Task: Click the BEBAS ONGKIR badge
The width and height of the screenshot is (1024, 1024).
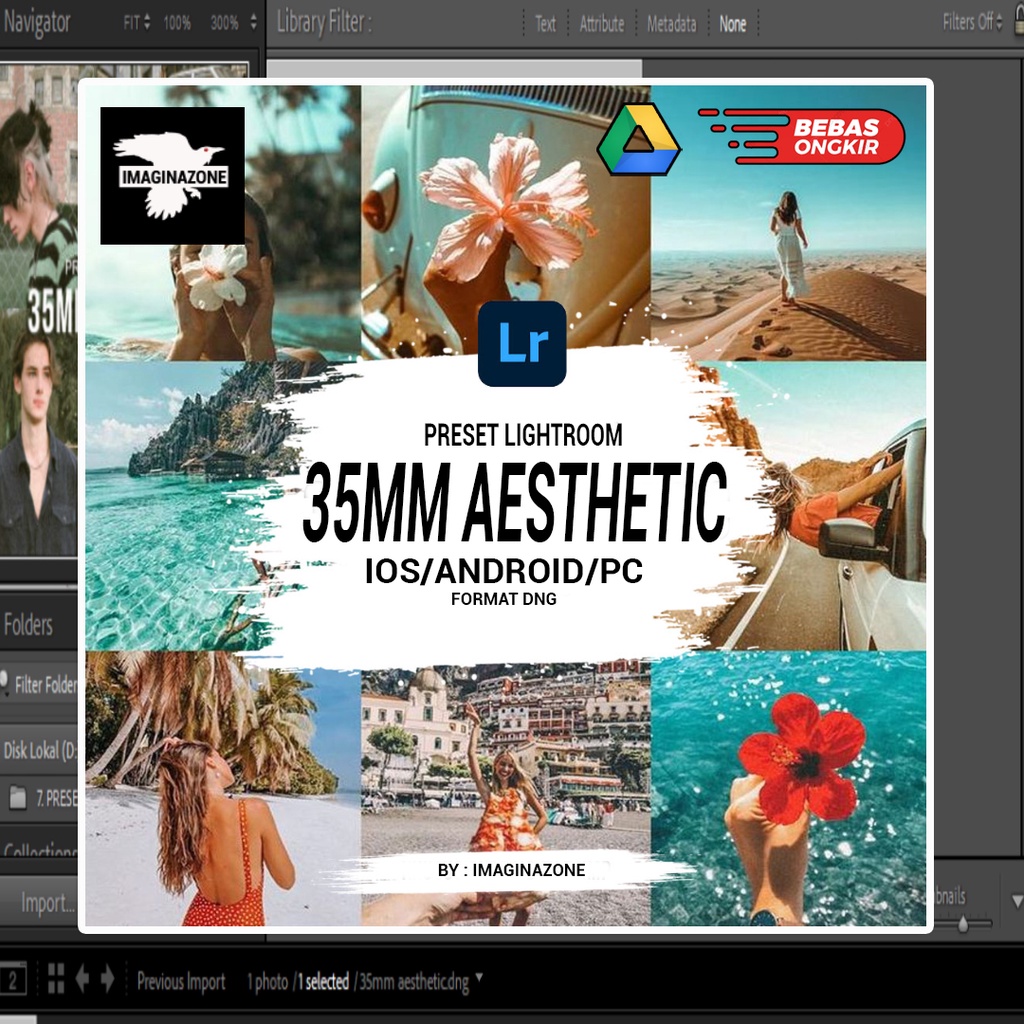Action: pyautogui.click(x=802, y=136)
